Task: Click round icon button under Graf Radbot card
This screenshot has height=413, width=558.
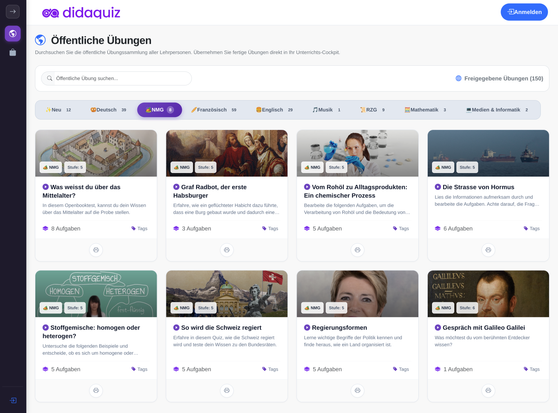Action: (227, 250)
